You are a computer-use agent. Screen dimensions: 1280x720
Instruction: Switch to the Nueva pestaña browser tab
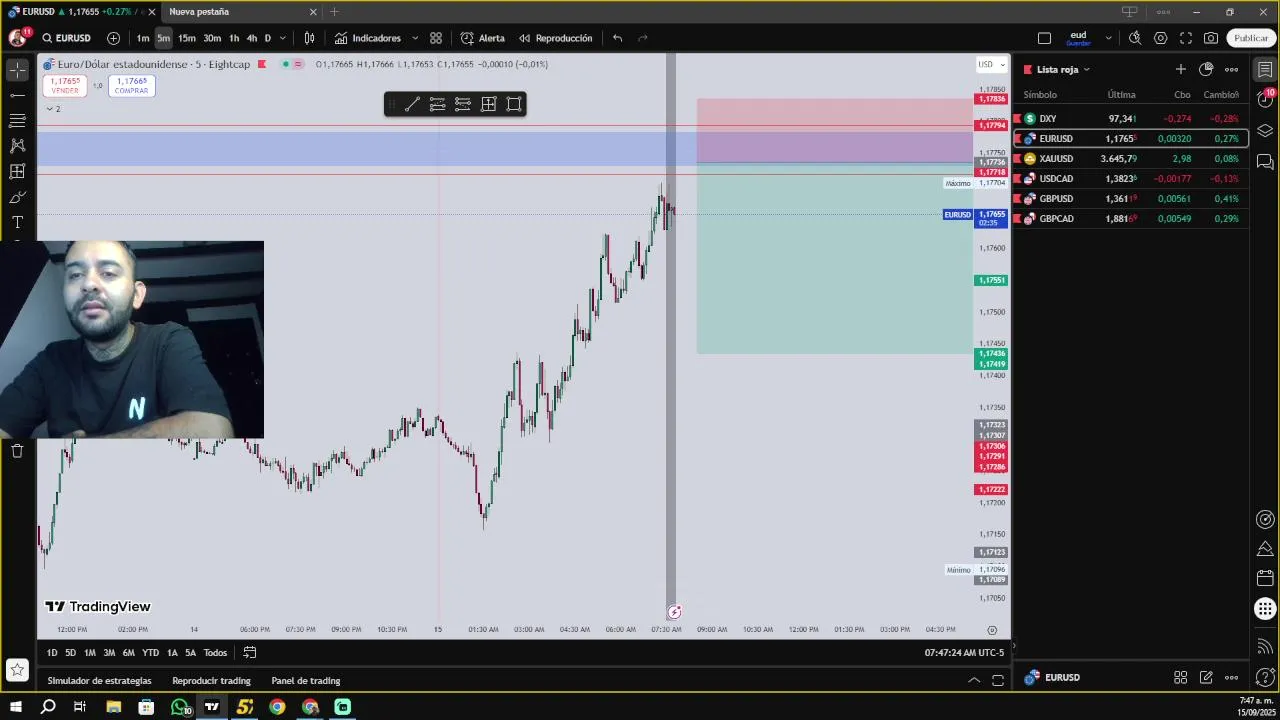[240, 12]
